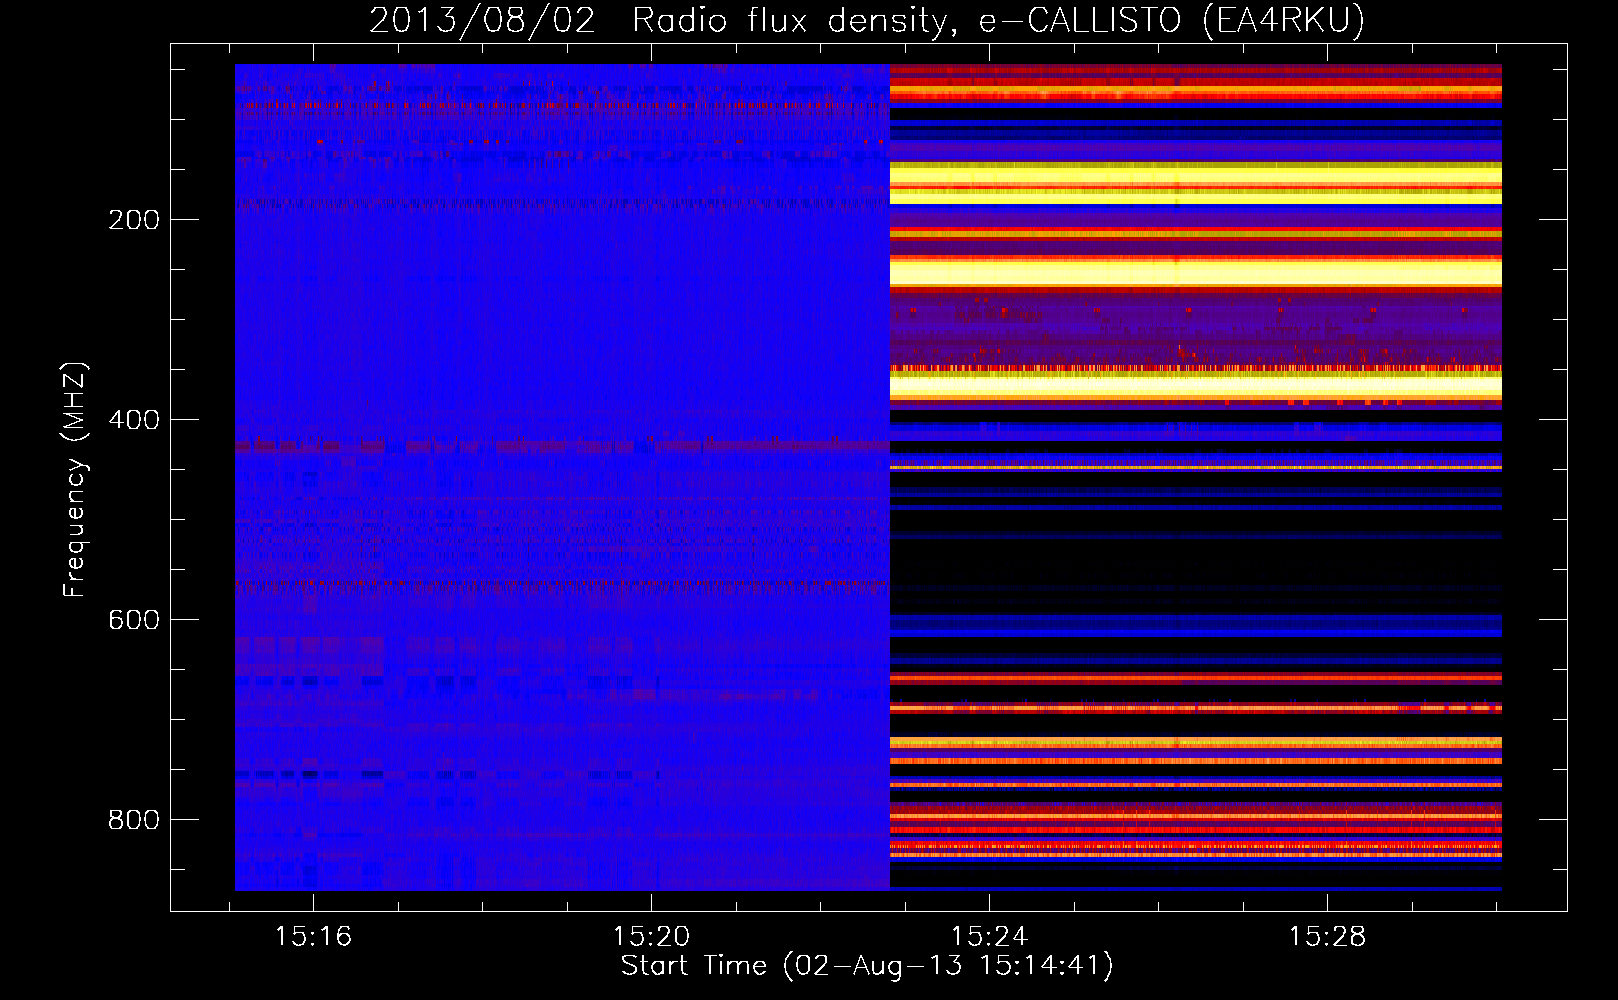Click the 15:28 time tick label
1618x1000 pixels.
(x=1327, y=937)
